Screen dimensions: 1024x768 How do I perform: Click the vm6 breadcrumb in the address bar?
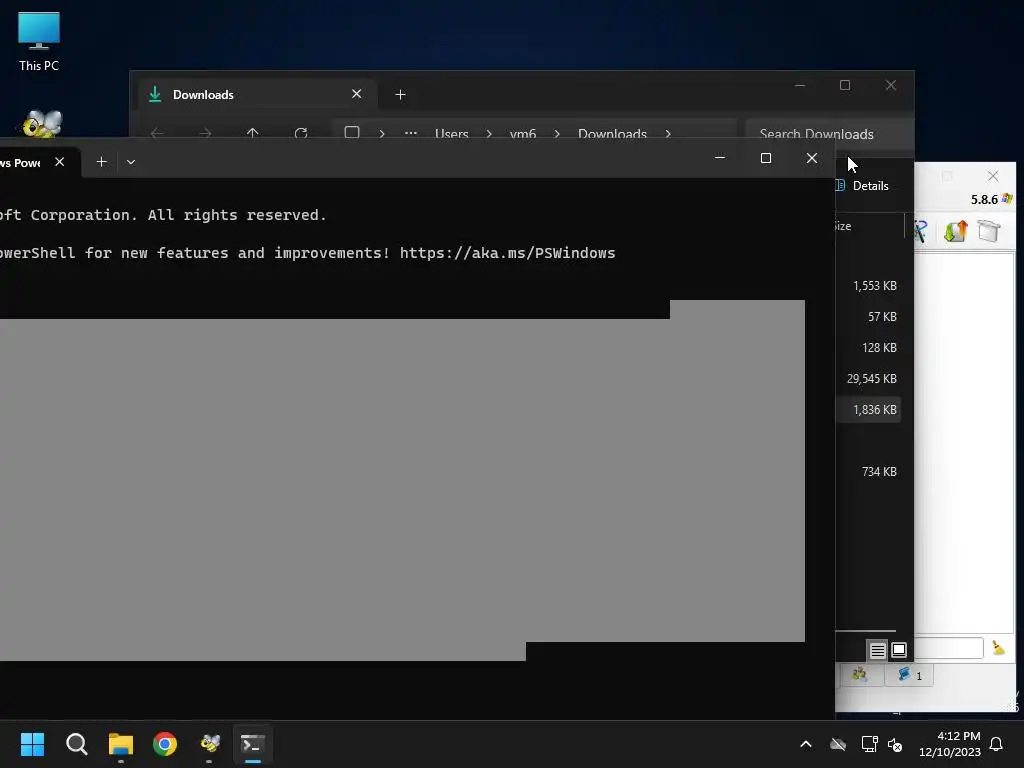[x=522, y=134]
